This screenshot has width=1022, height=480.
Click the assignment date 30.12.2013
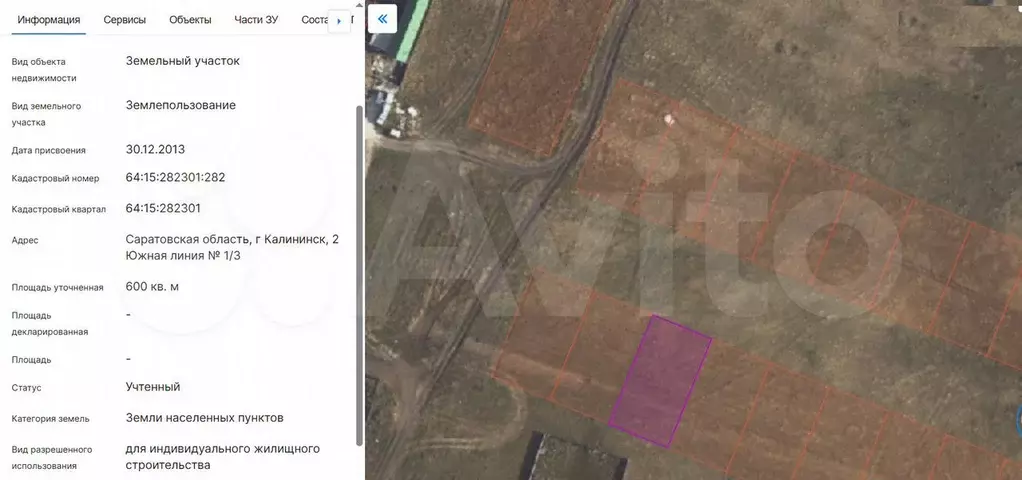click(155, 150)
